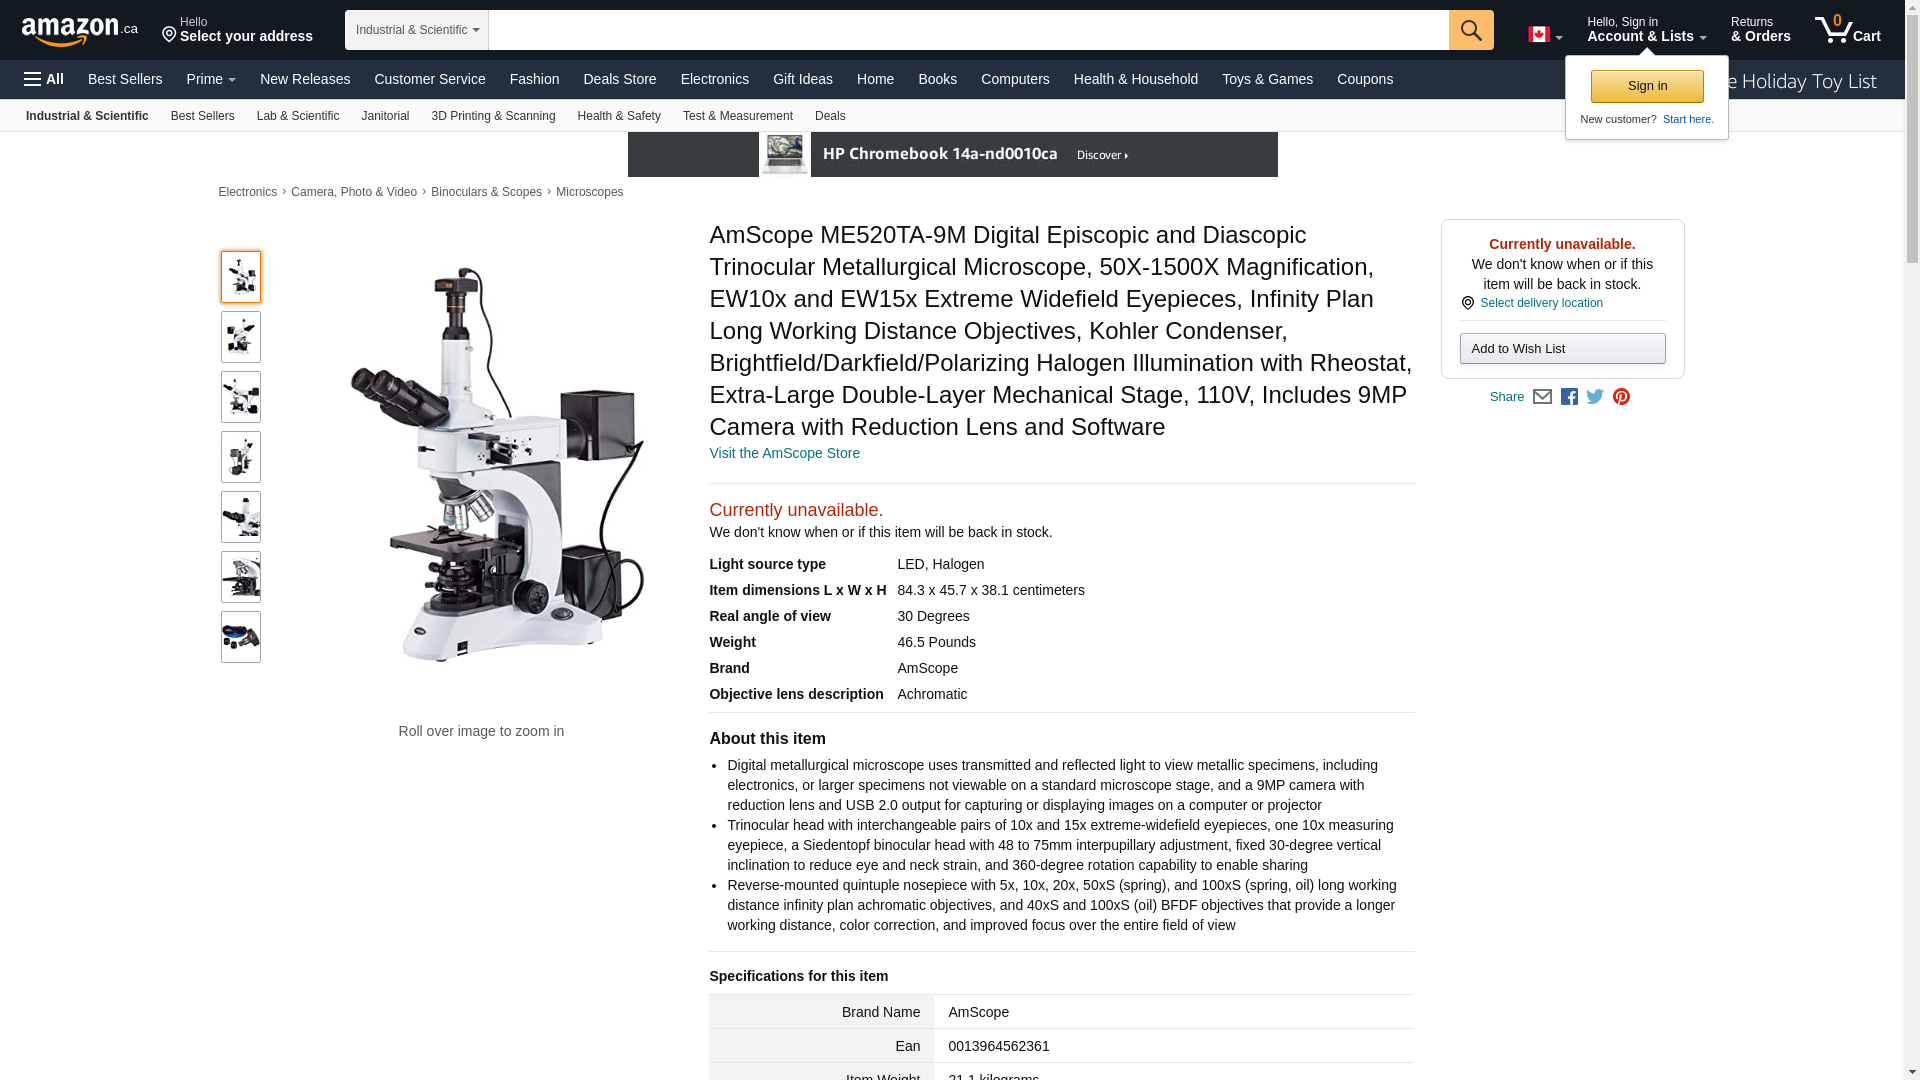Click the yellow Sign in button
This screenshot has height=1080, width=1920.
[1647, 86]
